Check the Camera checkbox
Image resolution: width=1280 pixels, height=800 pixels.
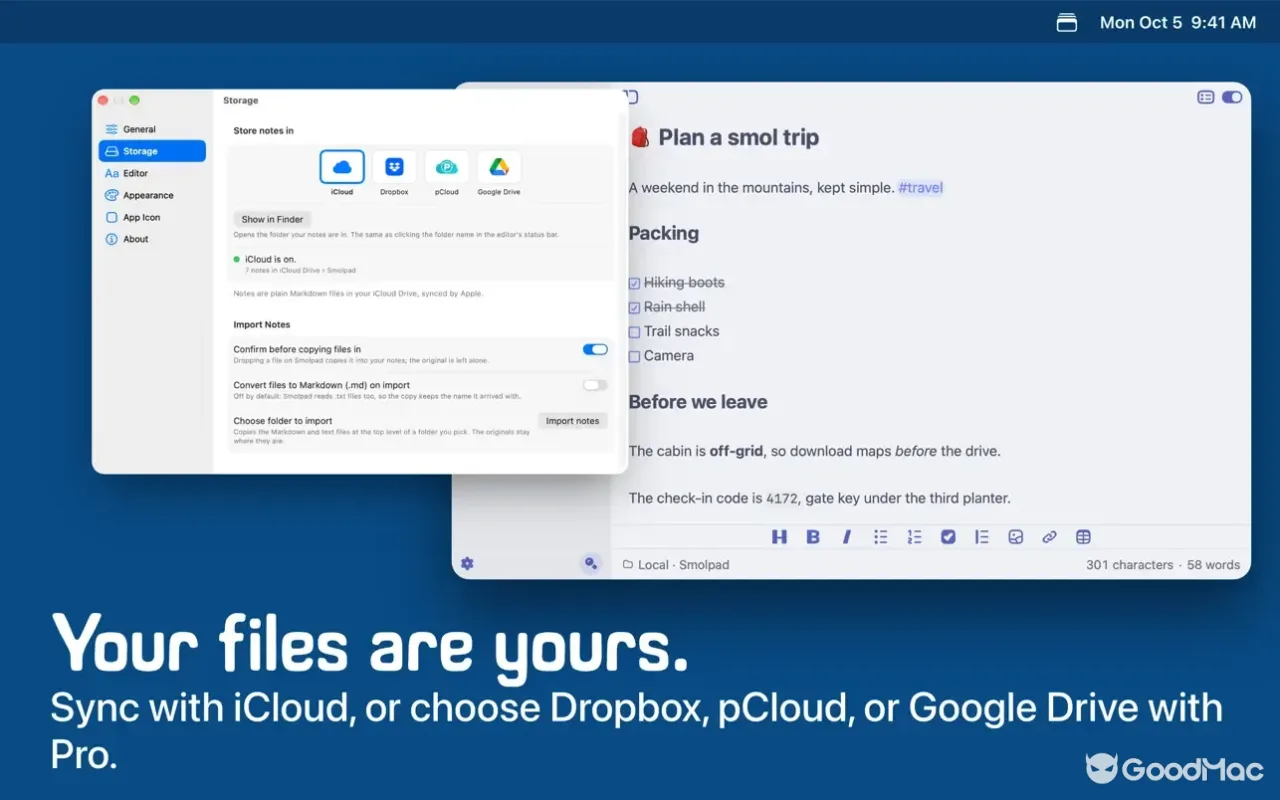click(x=634, y=356)
